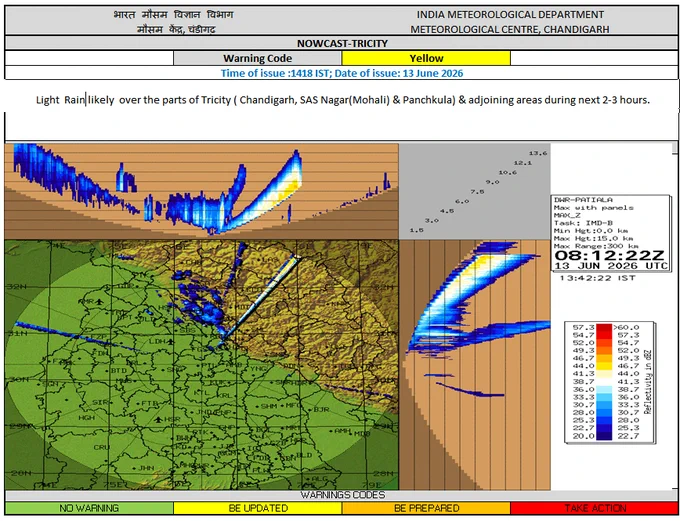Click the green NO WARNING legend bar

pos(89,508)
